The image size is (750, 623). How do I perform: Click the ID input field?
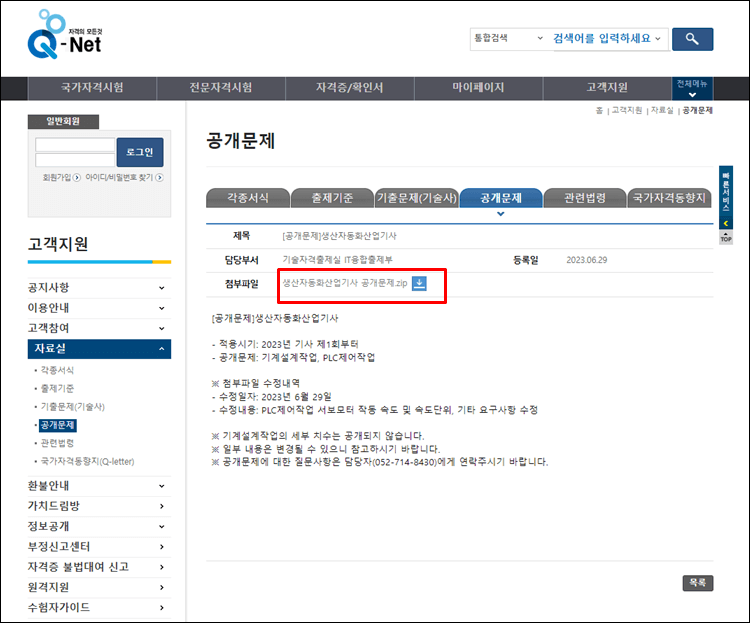pos(75,145)
